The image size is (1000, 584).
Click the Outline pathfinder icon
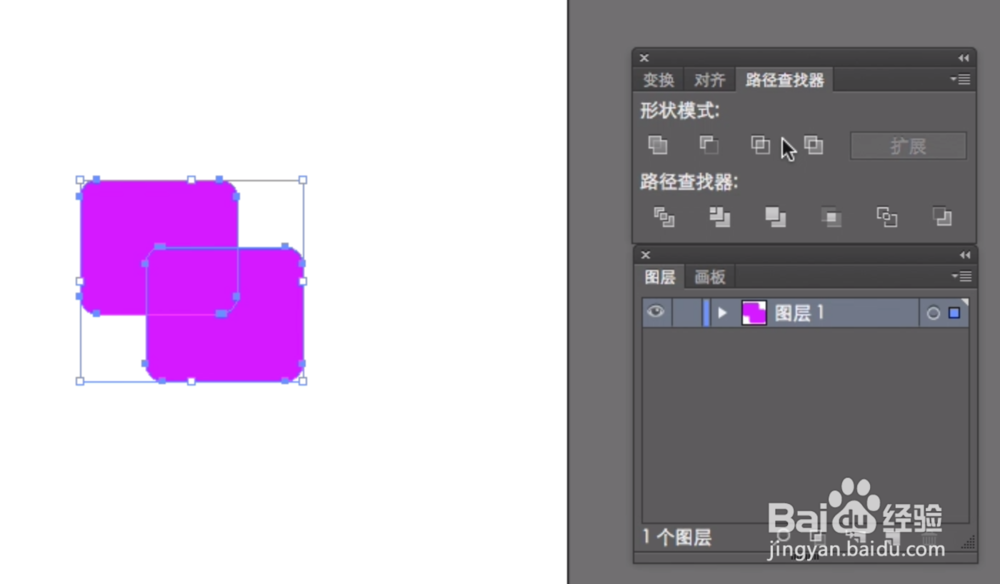886,217
